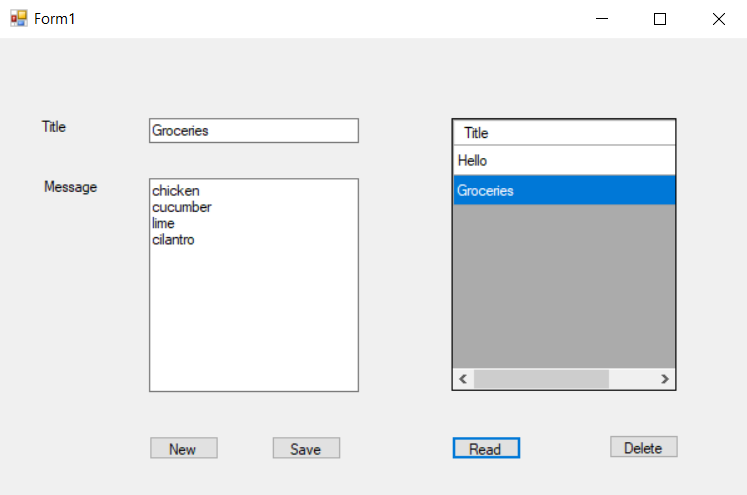
Task: Minimize the Form1 window
Action: tap(602, 19)
